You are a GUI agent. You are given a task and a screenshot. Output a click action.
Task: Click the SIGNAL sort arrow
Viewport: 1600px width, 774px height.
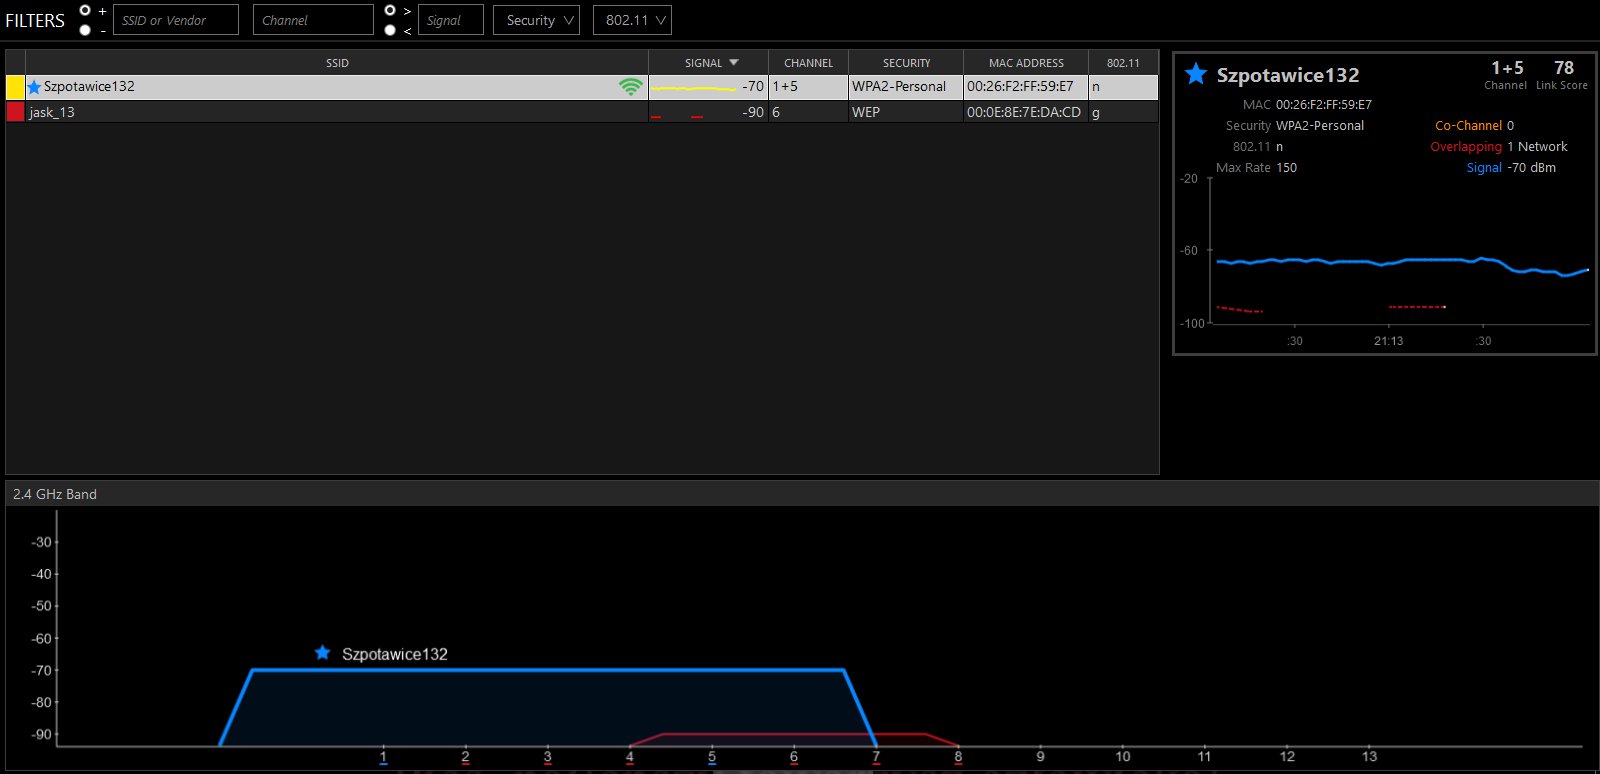pos(734,63)
